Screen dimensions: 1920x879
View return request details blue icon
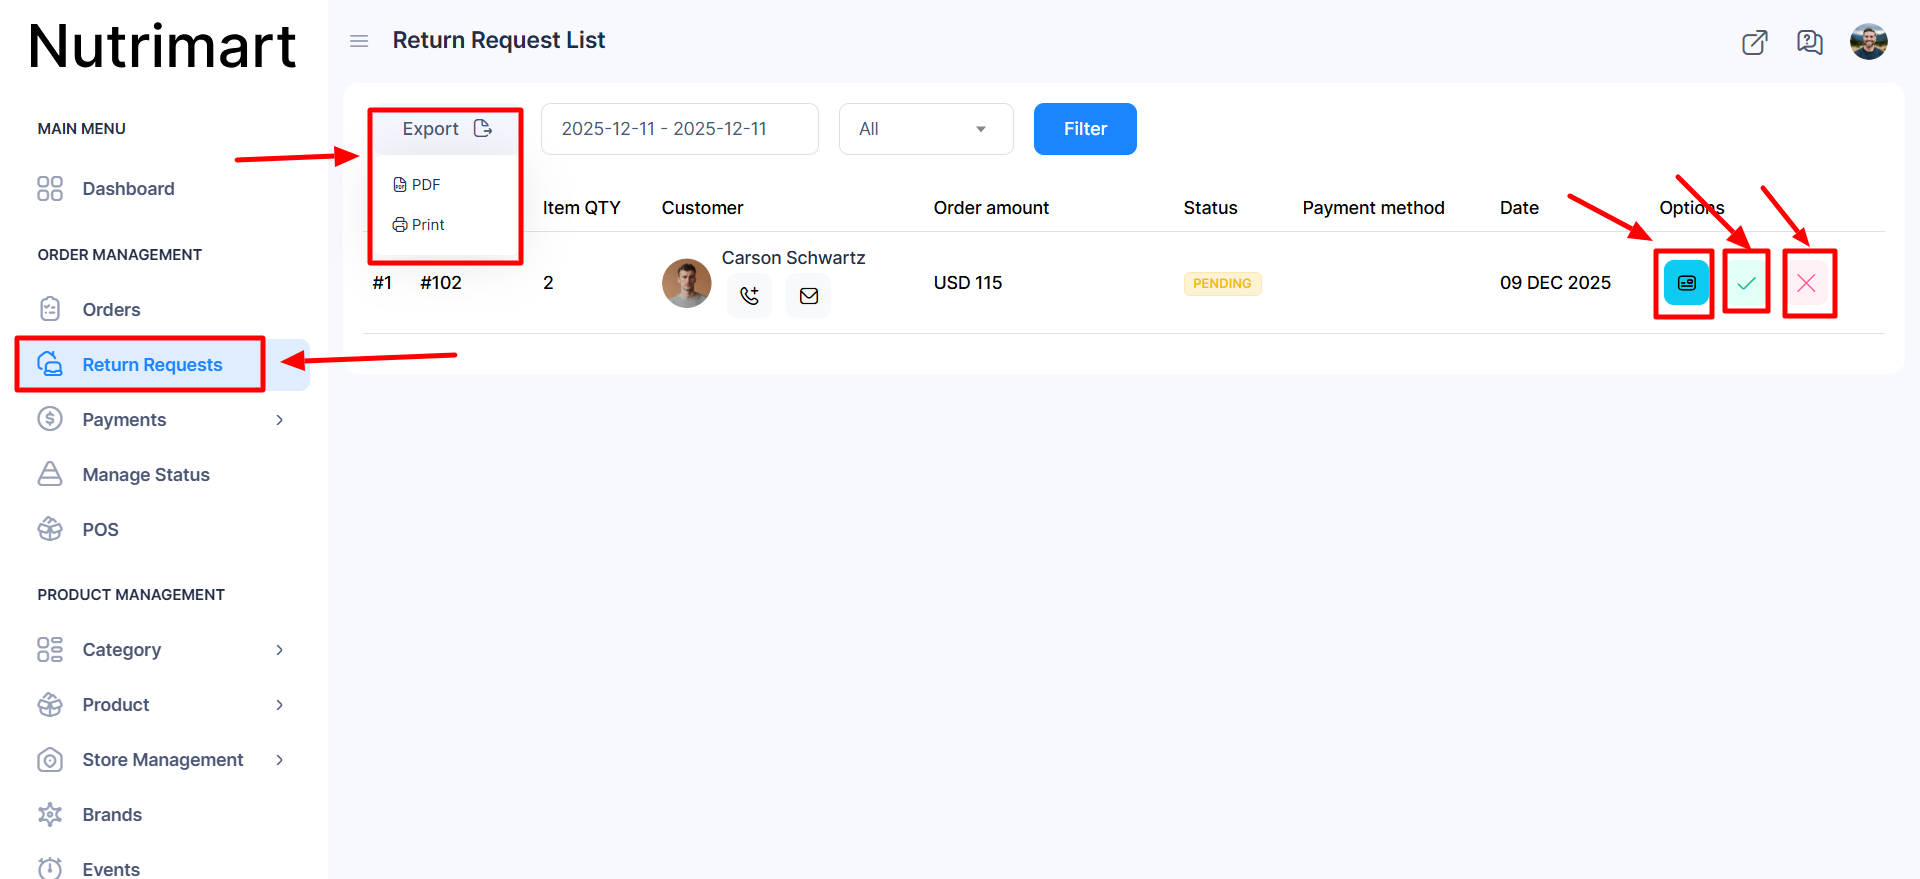(x=1686, y=283)
